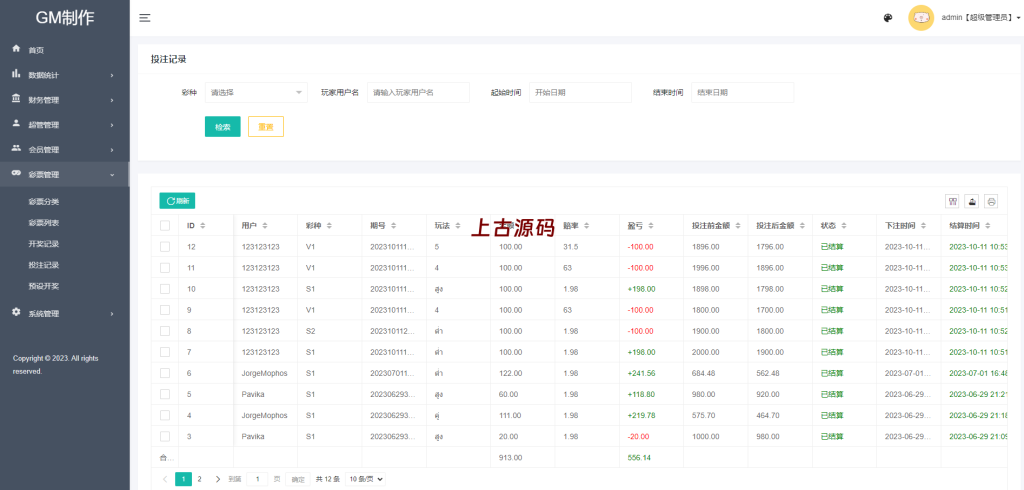Screen dimensions: 1024x490
Task: Expand the 数据统计 menu arrow
Action: [112, 75]
